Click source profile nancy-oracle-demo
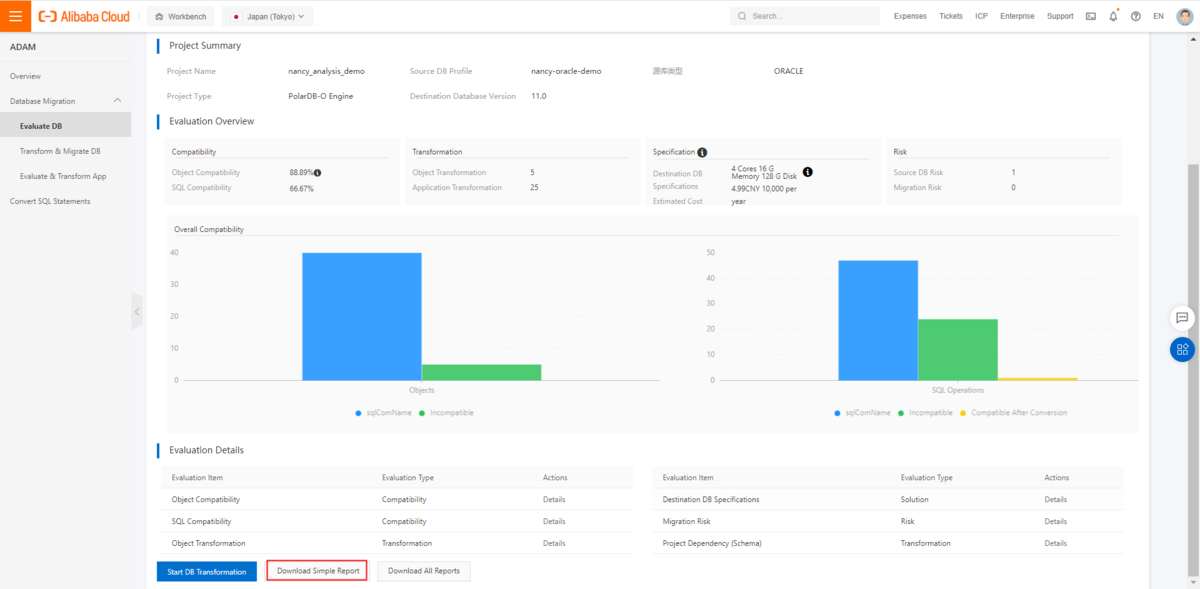This screenshot has height=589, width=1200. click(x=566, y=71)
